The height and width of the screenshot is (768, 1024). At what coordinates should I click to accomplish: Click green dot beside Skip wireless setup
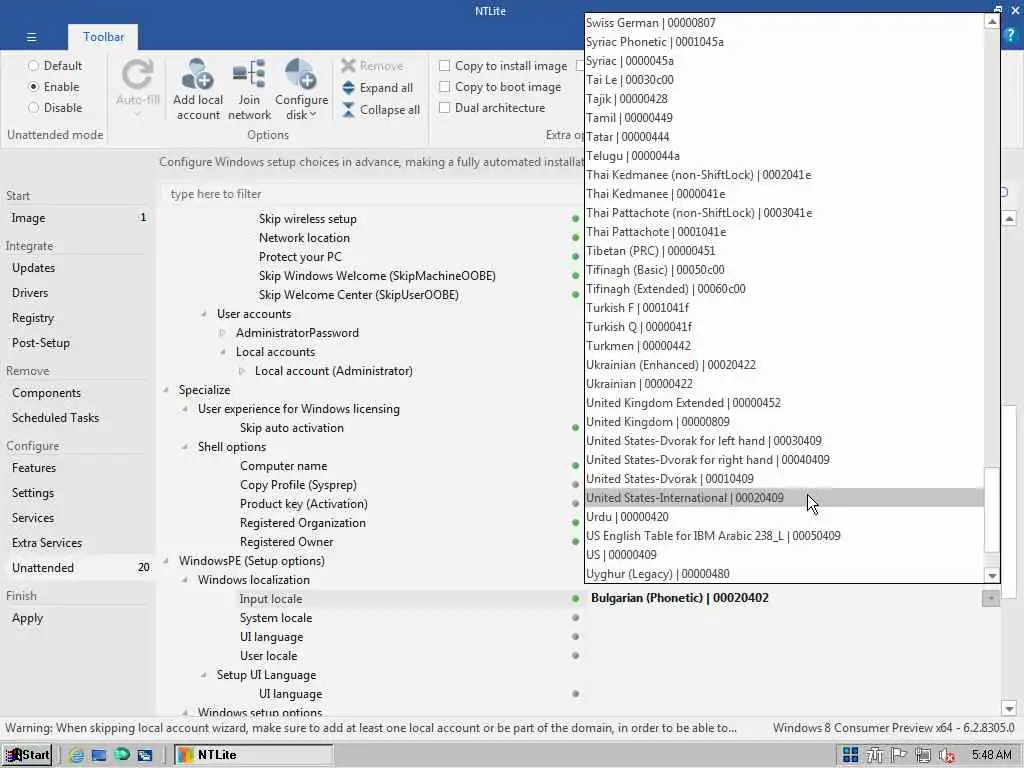(x=575, y=219)
